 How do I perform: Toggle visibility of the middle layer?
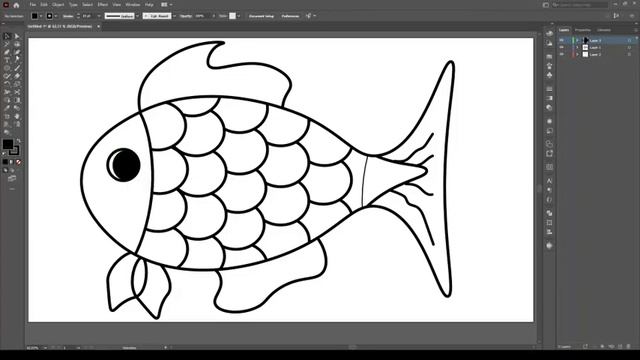coord(562,47)
